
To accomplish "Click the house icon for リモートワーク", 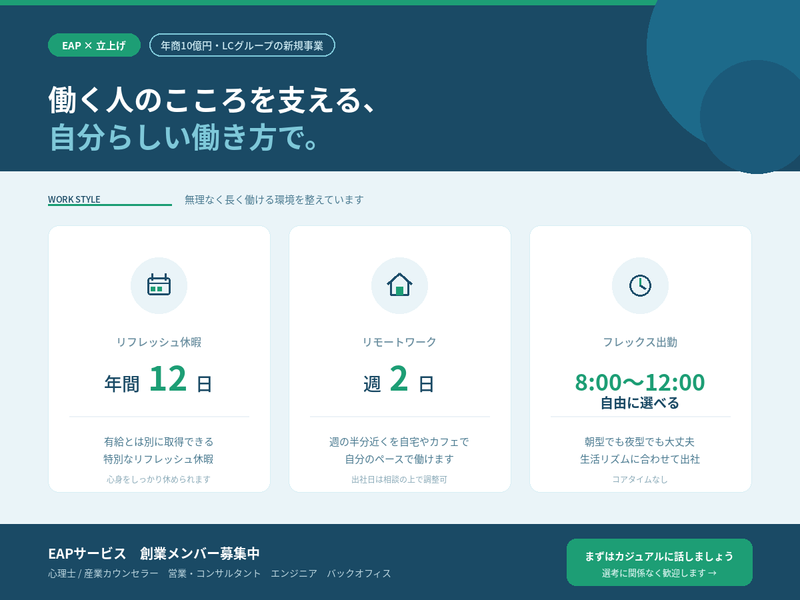I will pos(399,285).
